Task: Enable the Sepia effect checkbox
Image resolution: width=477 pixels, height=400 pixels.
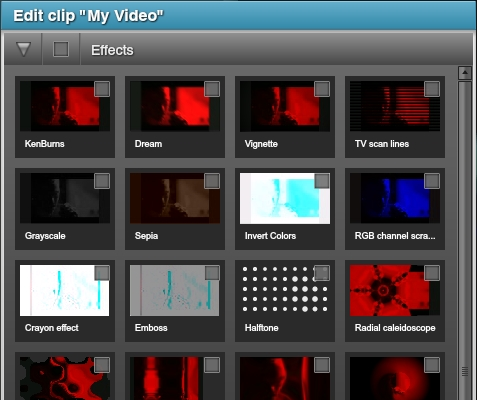Action: (212, 181)
